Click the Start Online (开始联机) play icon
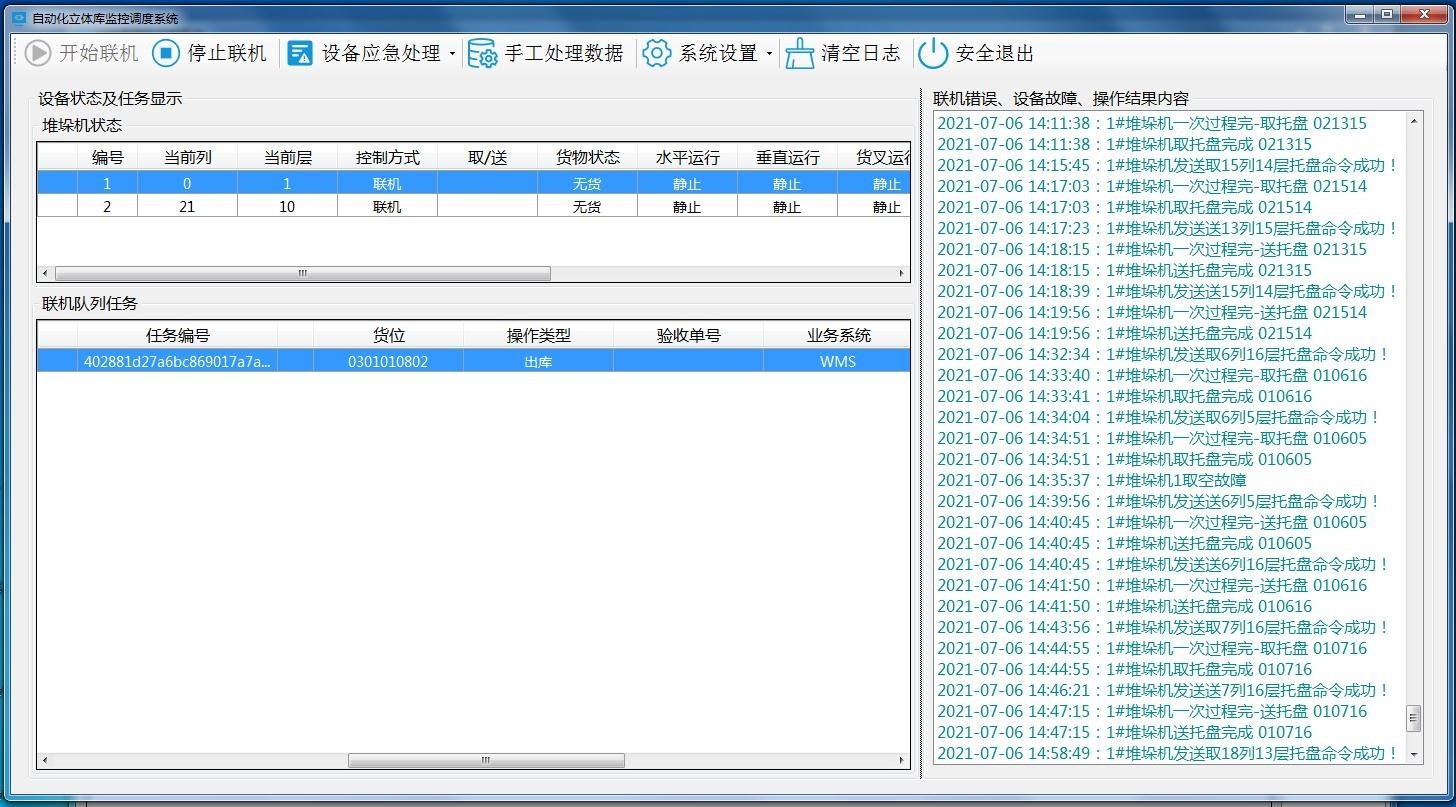This screenshot has height=807, width=1456. coord(38,53)
